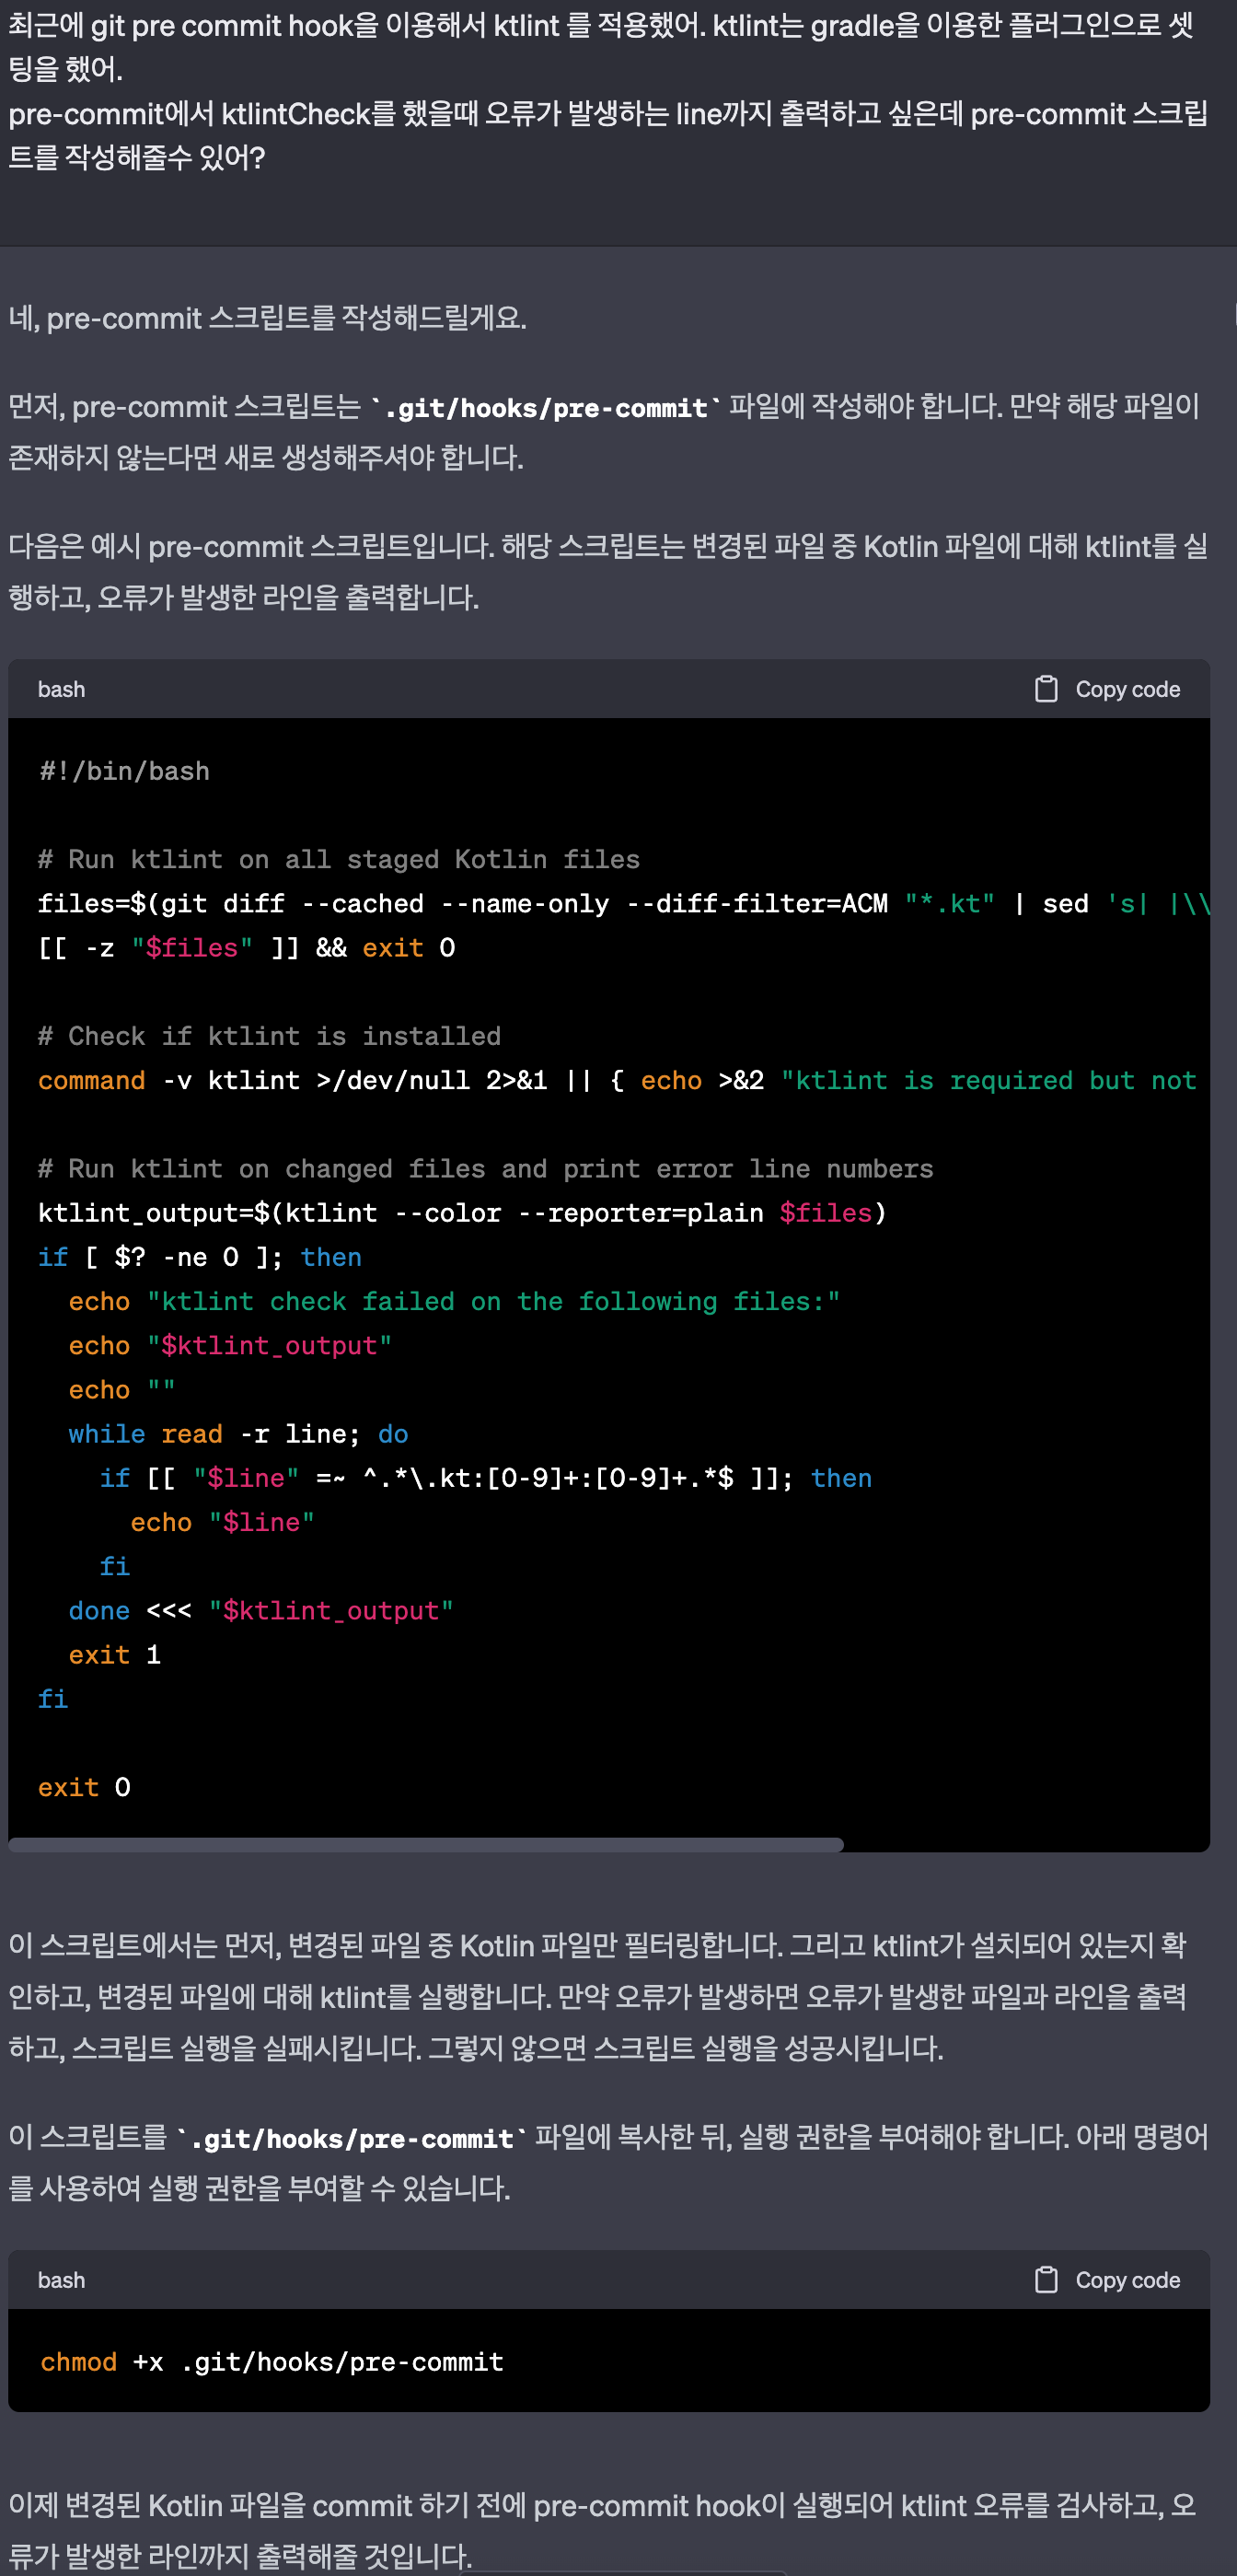The height and width of the screenshot is (2576, 1237).
Task: Click the '#!/bin/bash' shebang line
Action: [124, 771]
